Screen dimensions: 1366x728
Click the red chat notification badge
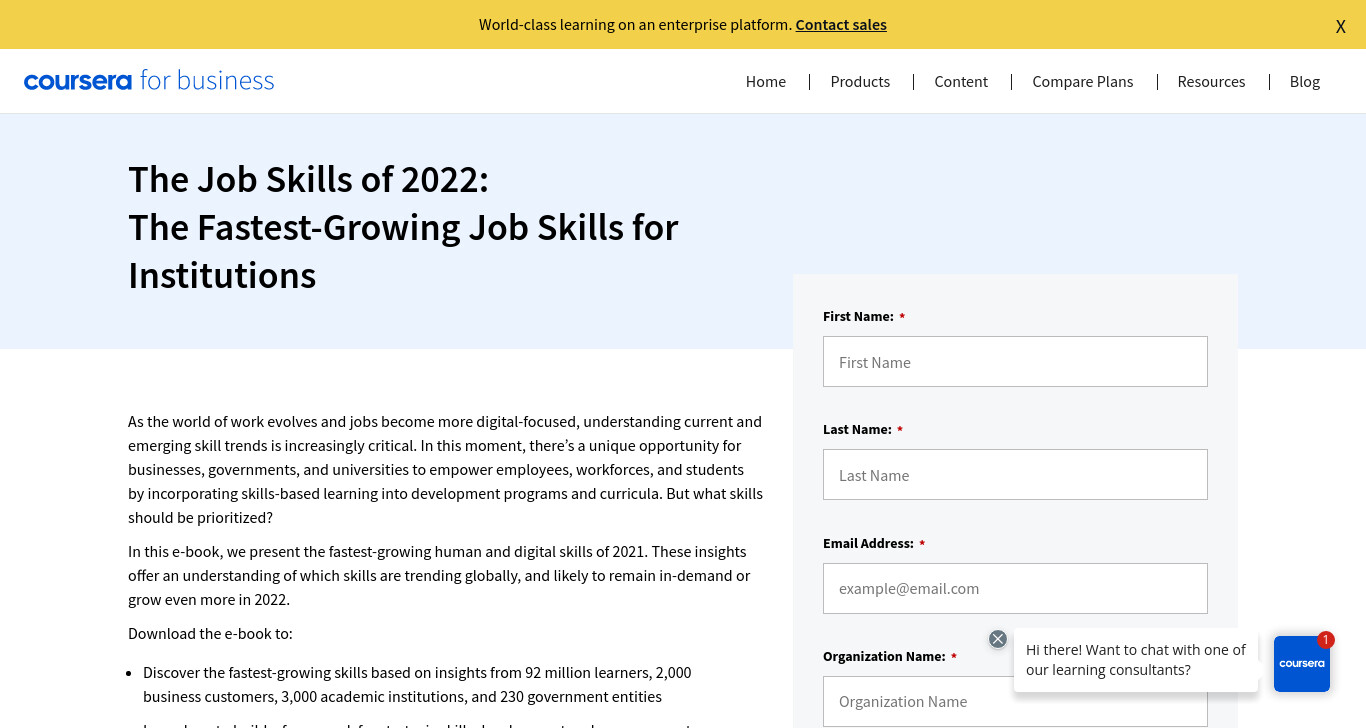click(1326, 640)
